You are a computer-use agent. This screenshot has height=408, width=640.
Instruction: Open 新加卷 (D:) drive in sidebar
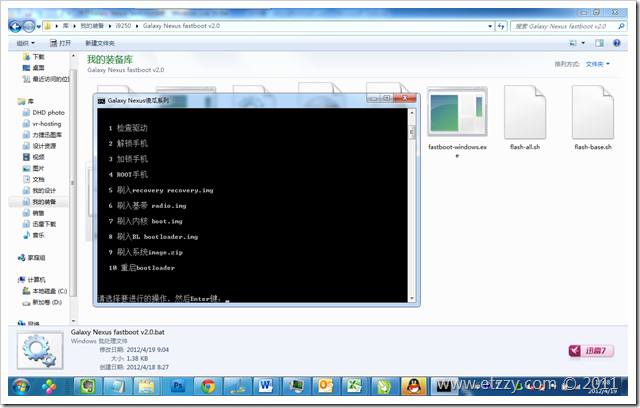(42, 302)
